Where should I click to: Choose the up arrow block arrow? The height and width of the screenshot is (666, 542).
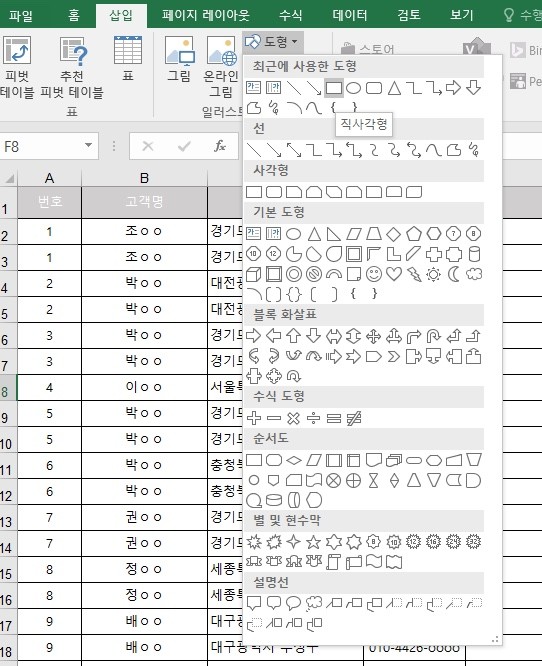[x=294, y=336]
